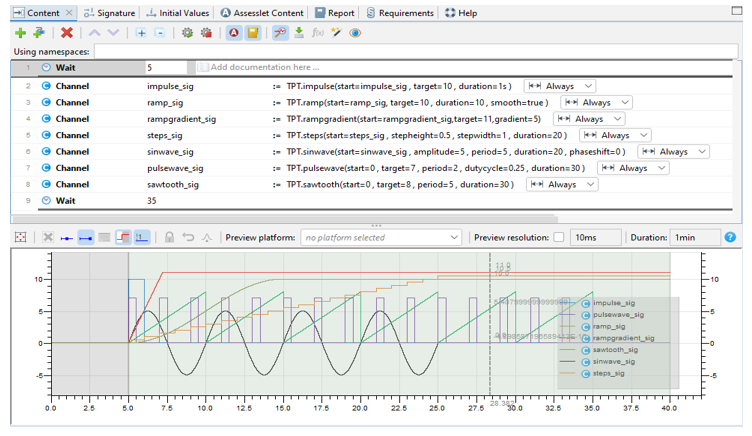The image size is (752, 436).
Task: Click the TPT.steps expression text
Action: point(427,135)
